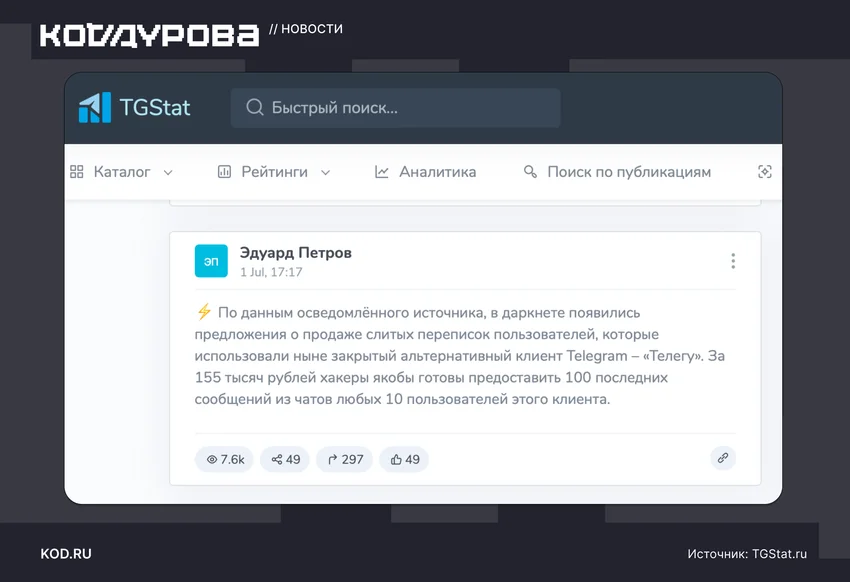
Task: Click the post text mentioning «Телегу»
Action: click(x=459, y=356)
